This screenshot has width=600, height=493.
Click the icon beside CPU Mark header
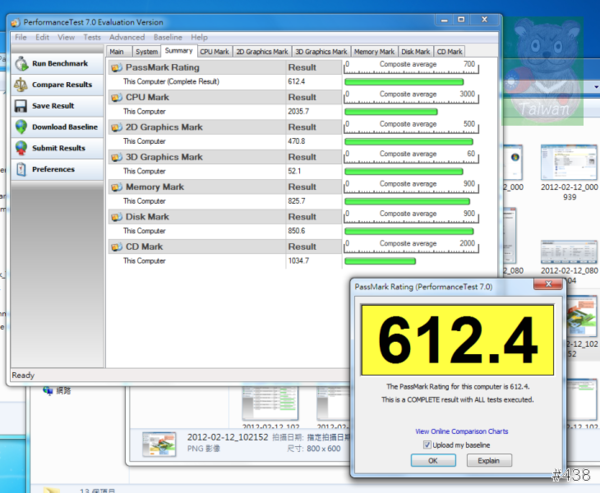click(116, 97)
